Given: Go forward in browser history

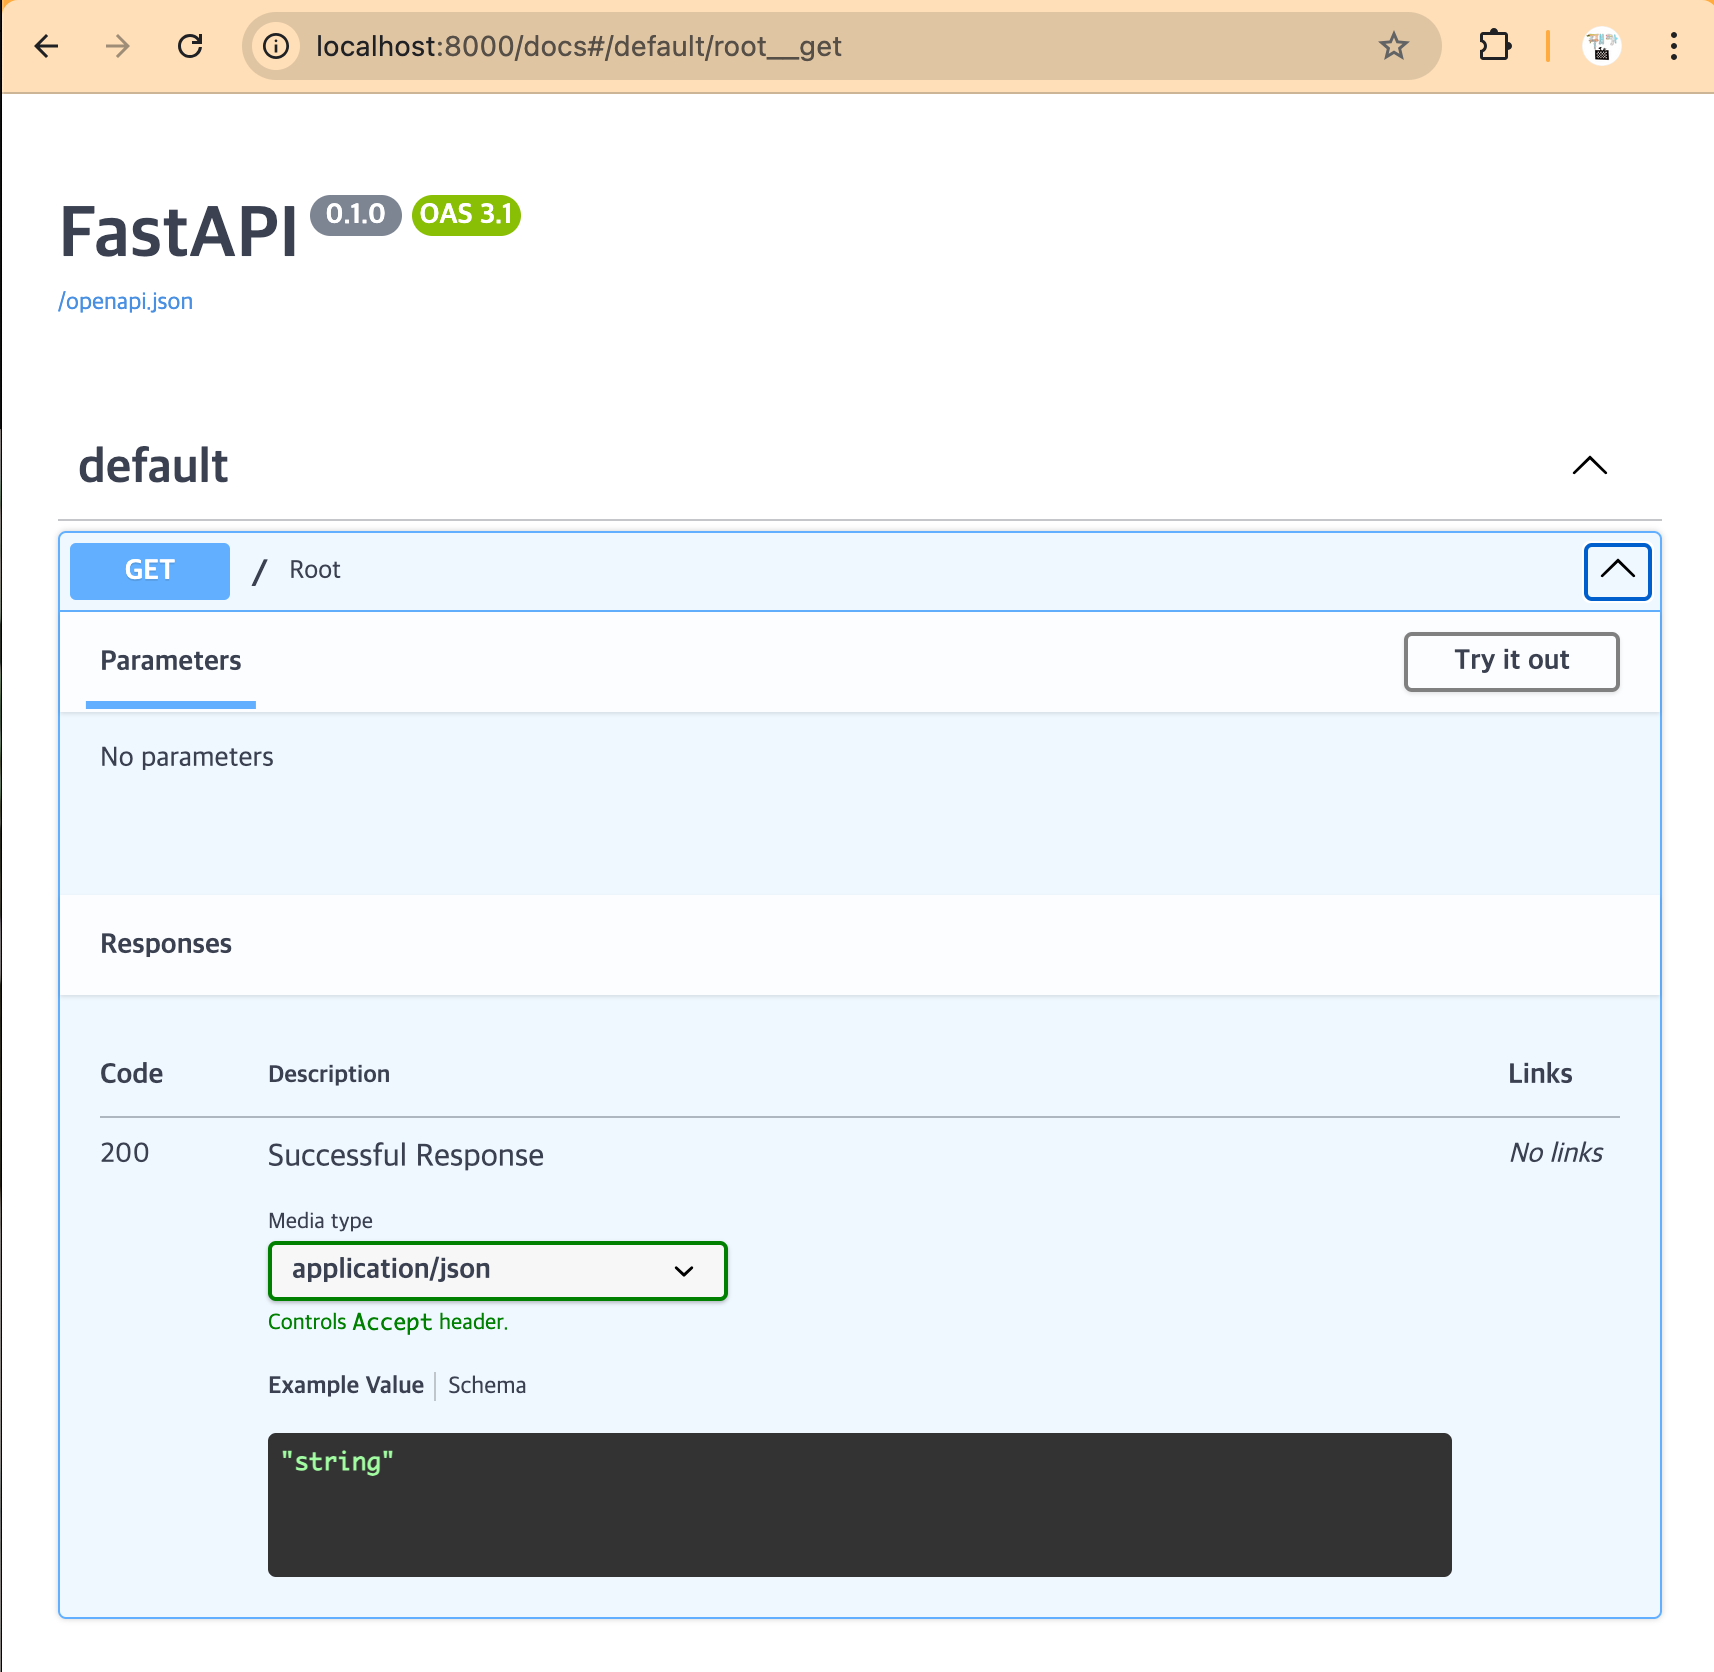Looking at the screenshot, I should coord(118,46).
